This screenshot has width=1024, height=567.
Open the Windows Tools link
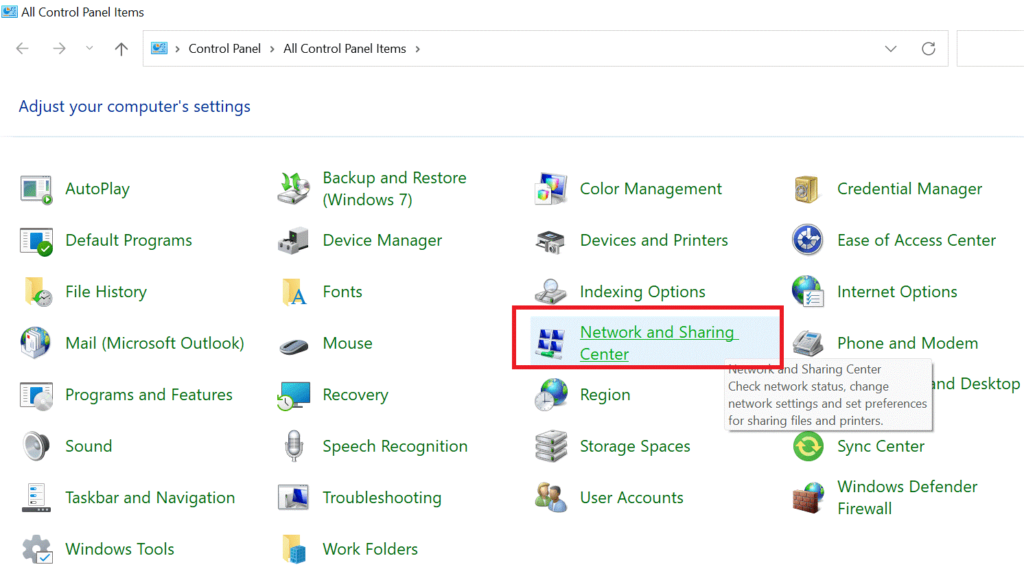[x=120, y=549]
